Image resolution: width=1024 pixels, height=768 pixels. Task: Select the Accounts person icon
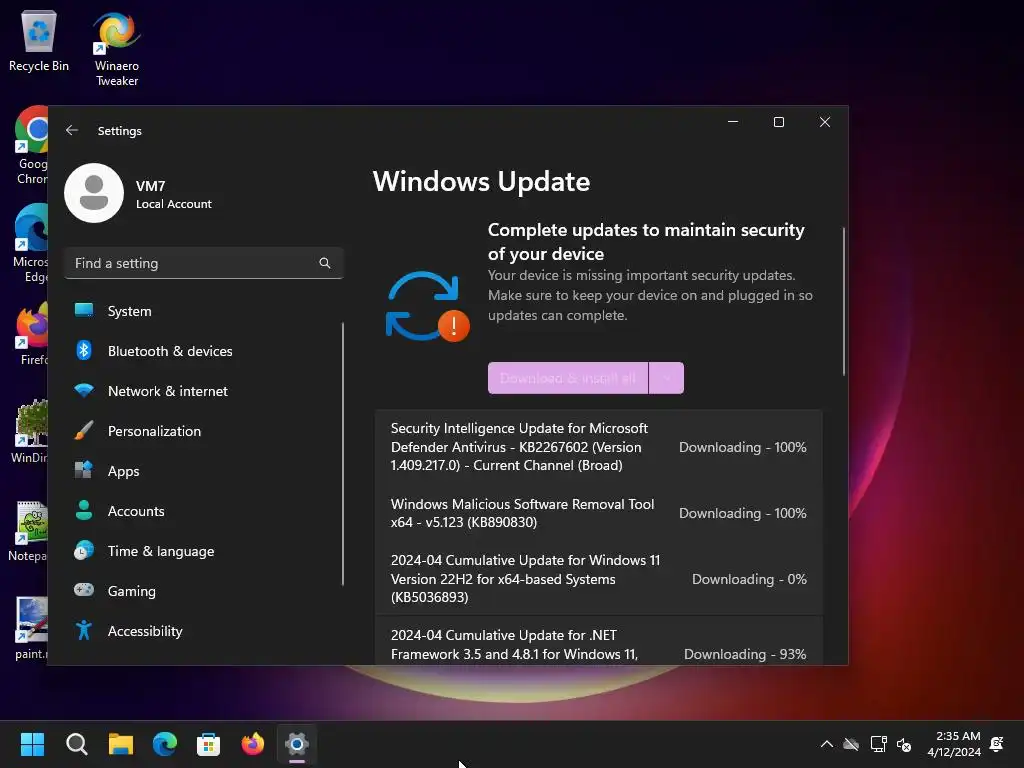tap(84, 511)
